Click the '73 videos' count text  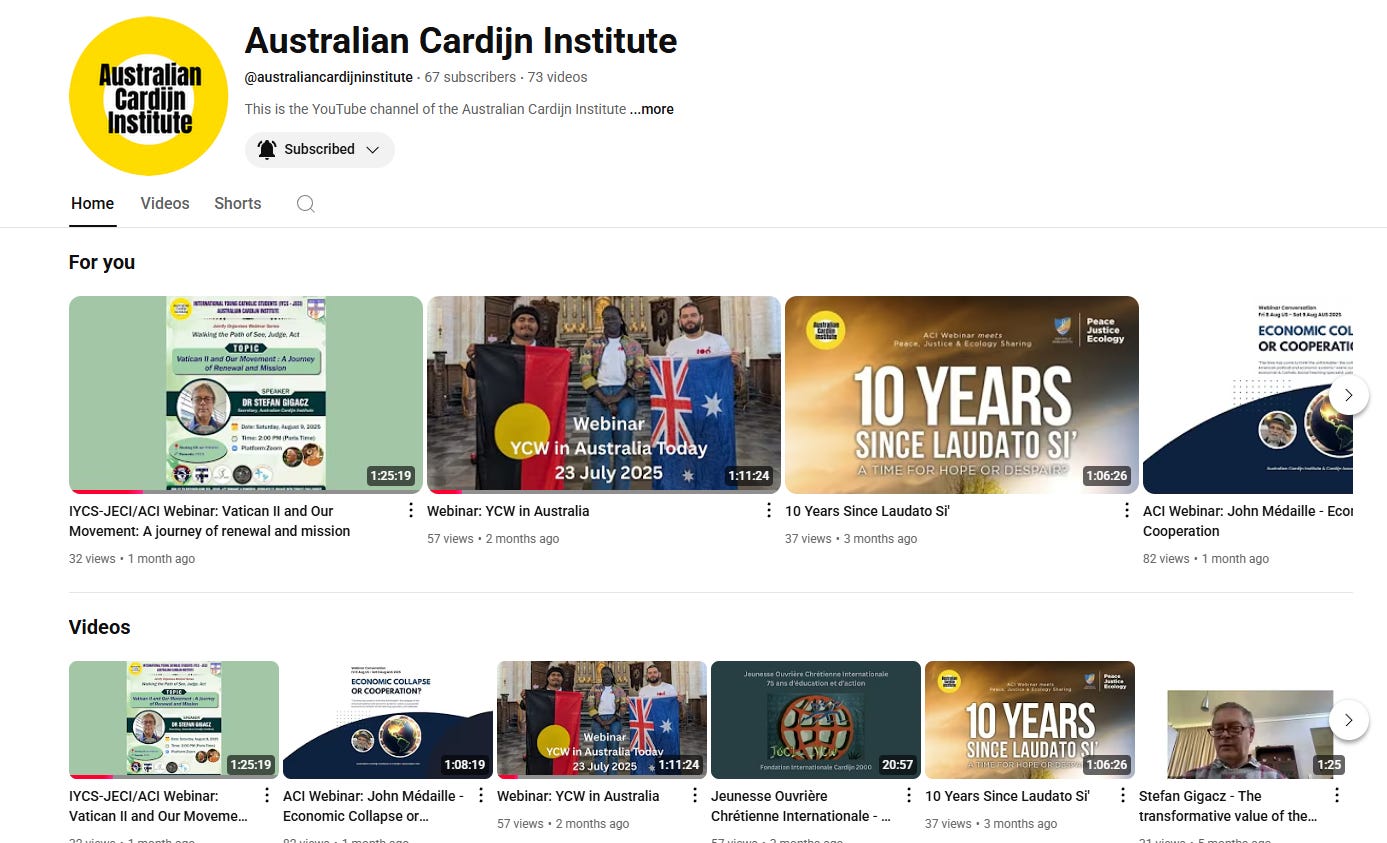point(557,77)
